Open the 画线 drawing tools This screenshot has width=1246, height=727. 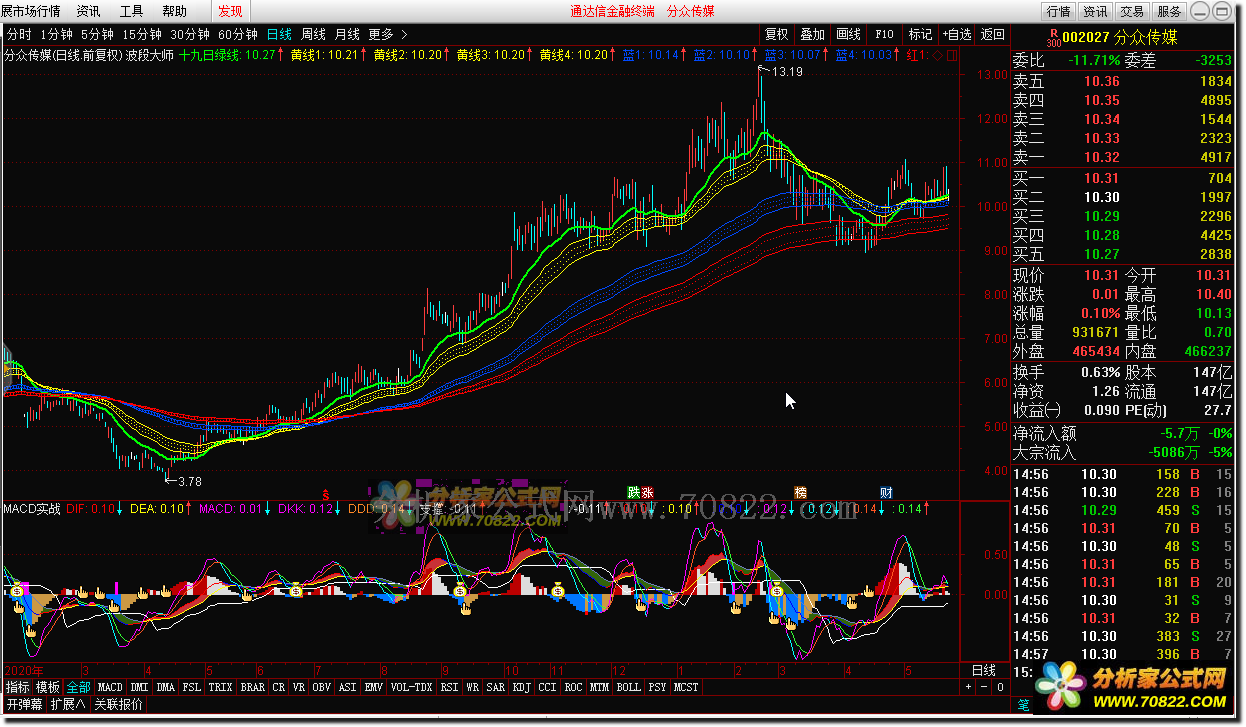pos(848,34)
